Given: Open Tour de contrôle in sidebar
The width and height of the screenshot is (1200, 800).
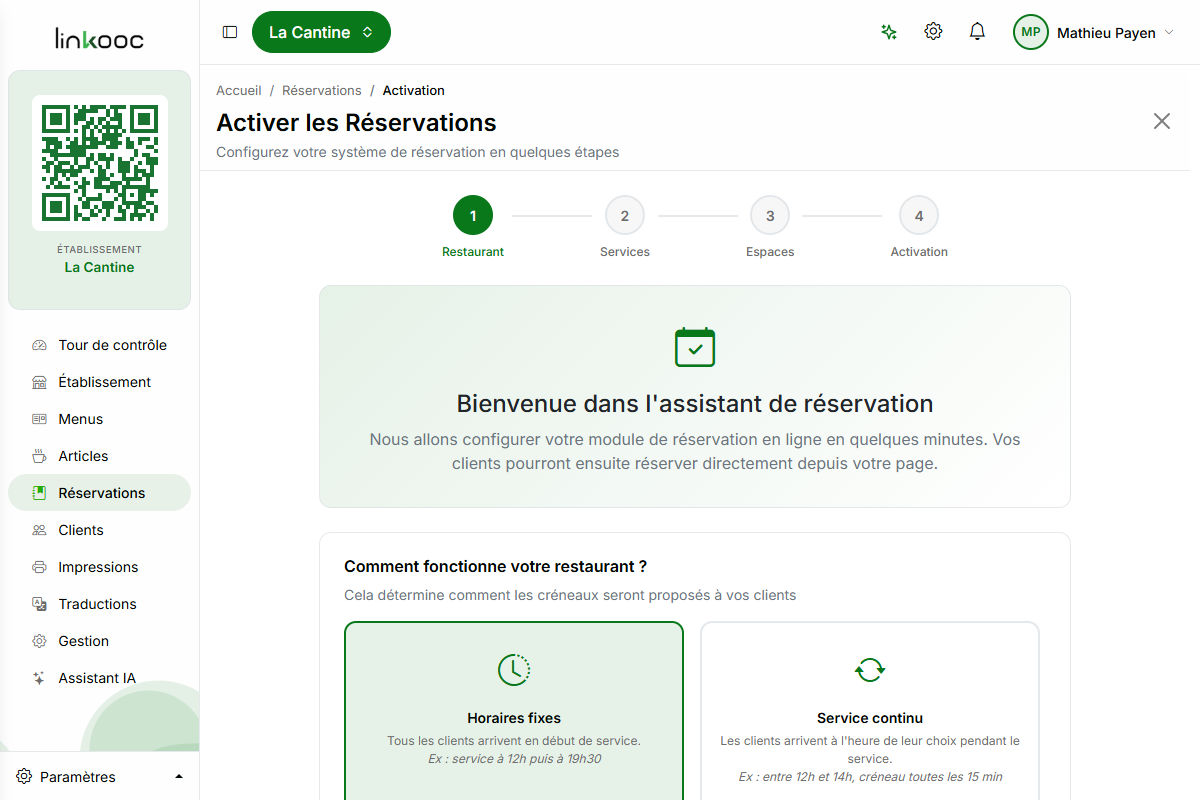Looking at the screenshot, I should pyautogui.click(x=100, y=345).
